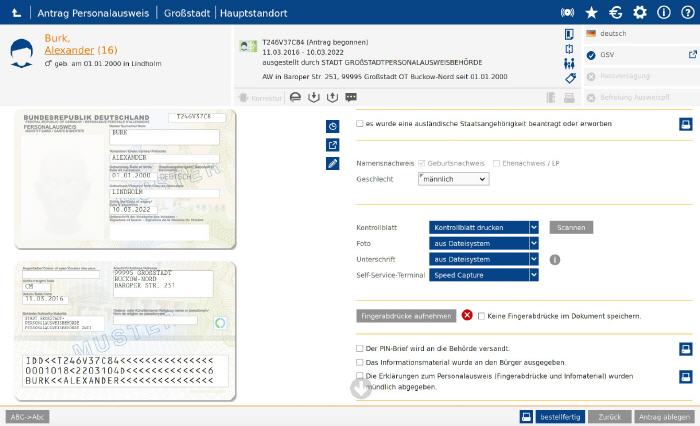Click the pencil edit icon beside ID preview
Viewport: 700px width, 426px height.
(x=333, y=163)
